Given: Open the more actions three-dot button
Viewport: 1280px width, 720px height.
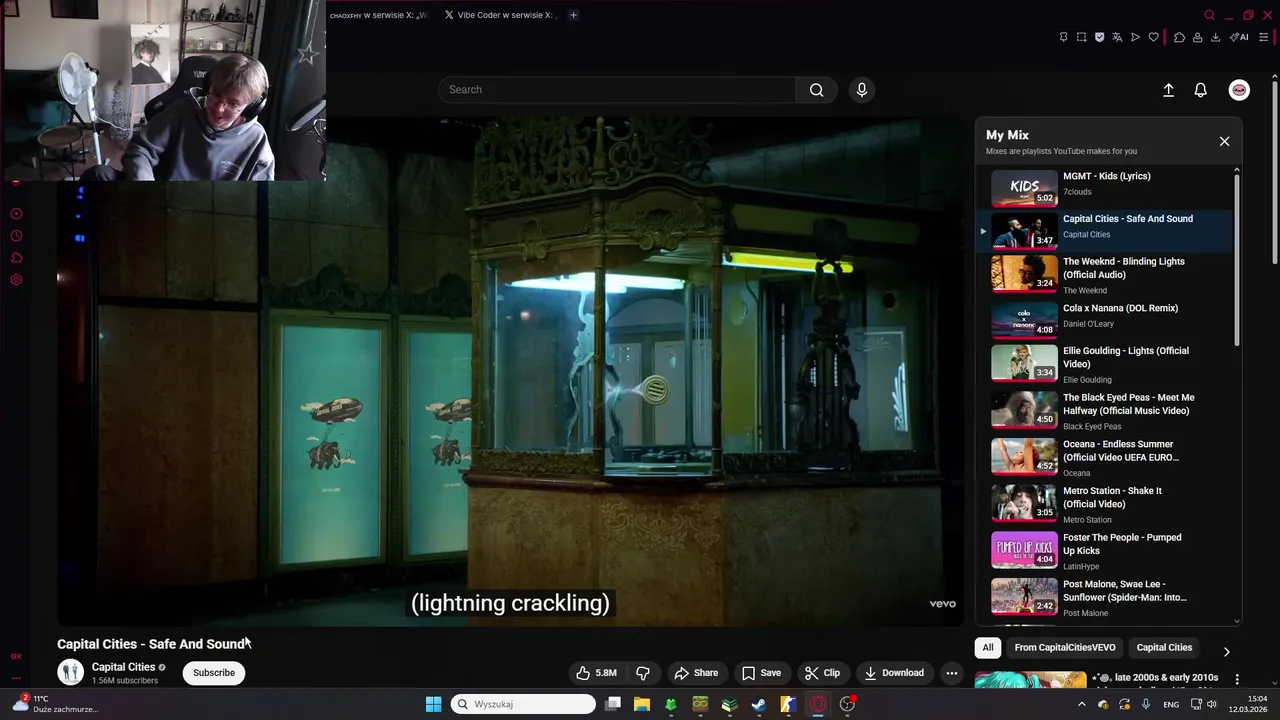Looking at the screenshot, I should [952, 673].
